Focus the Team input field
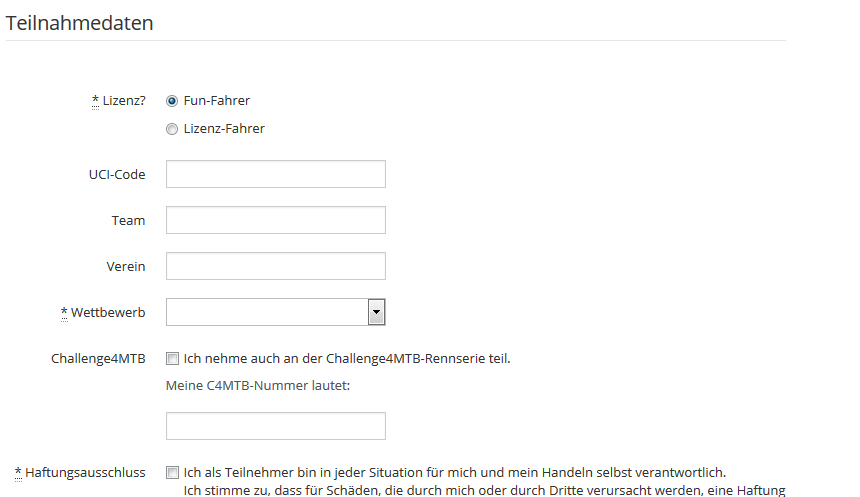 (275, 220)
